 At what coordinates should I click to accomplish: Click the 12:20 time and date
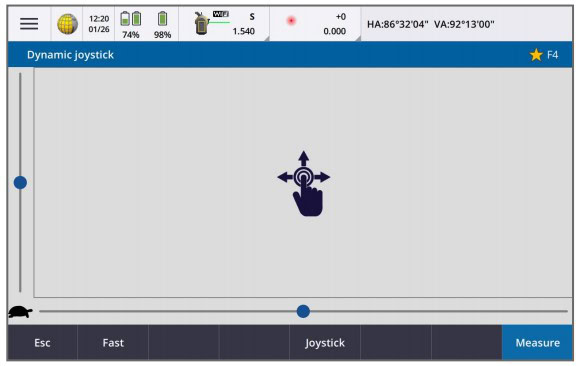[99, 24]
